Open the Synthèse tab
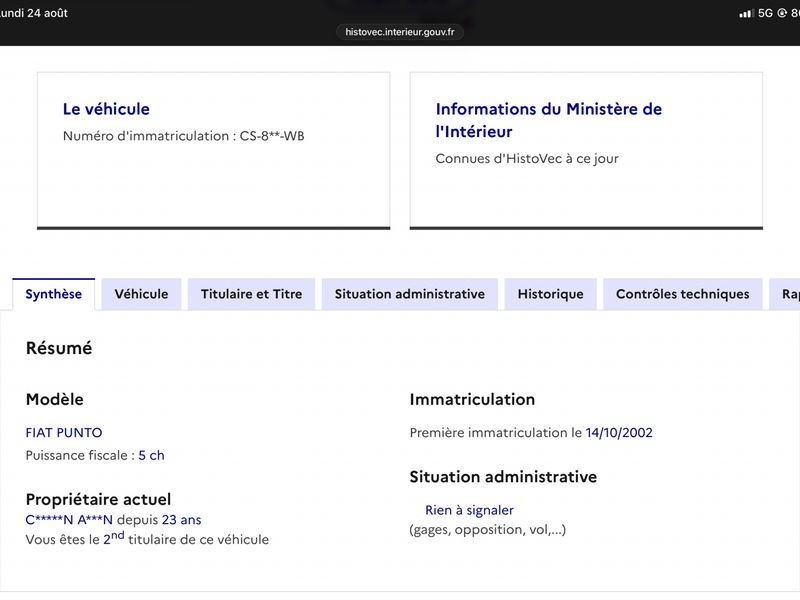Screen dimensions: 800x600 click(54, 294)
